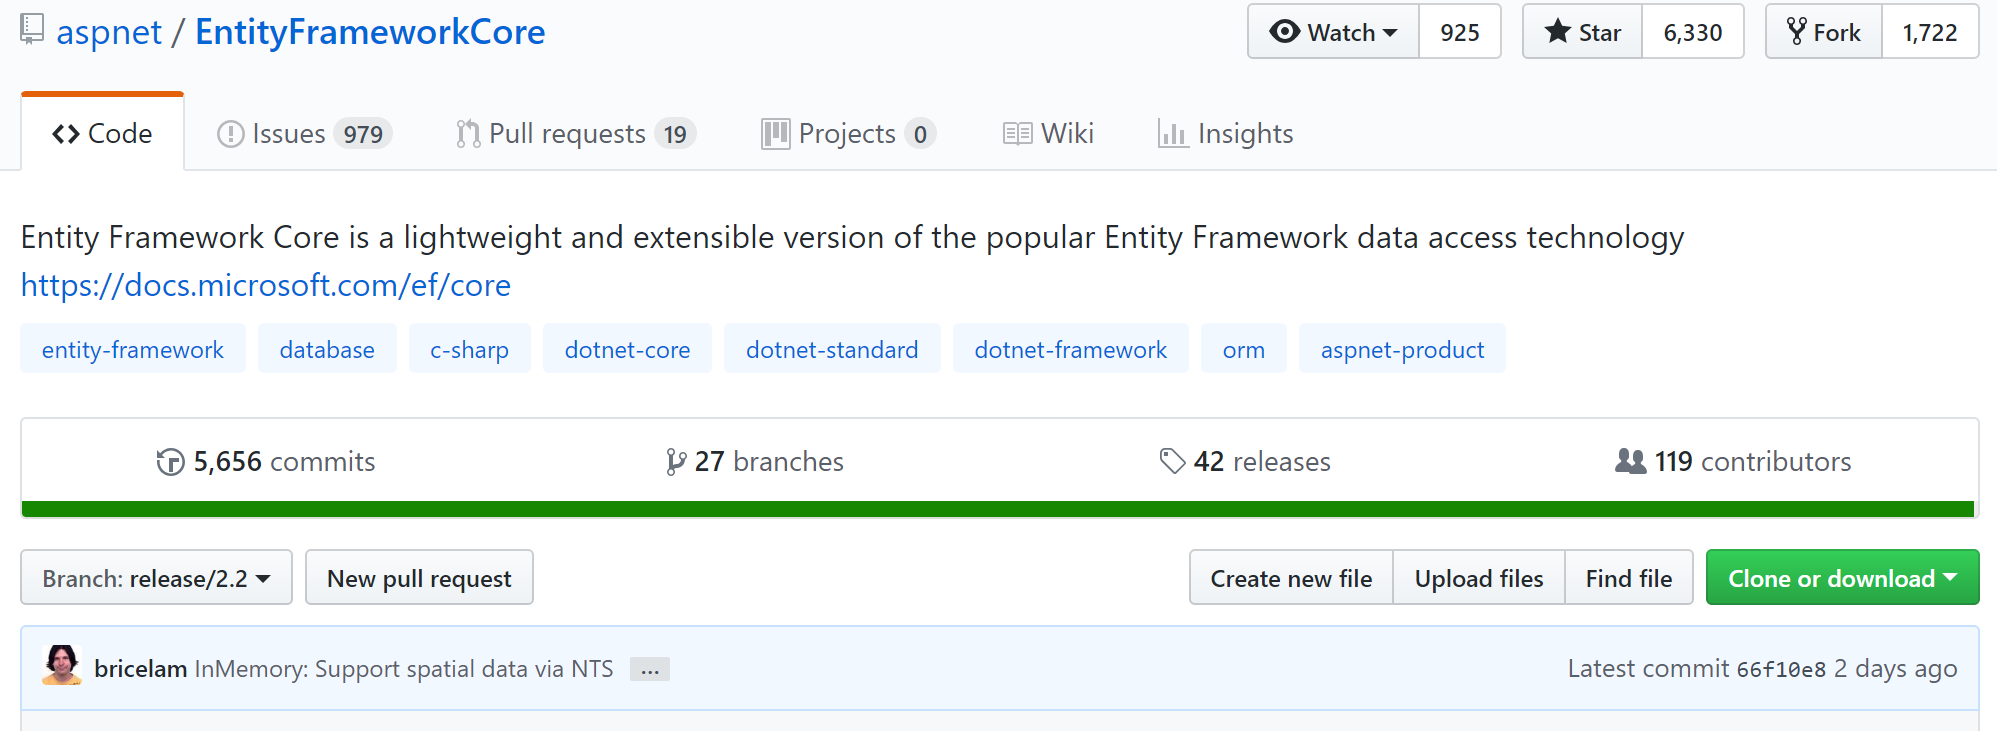Click the green language breakdown bar

pos(998,509)
